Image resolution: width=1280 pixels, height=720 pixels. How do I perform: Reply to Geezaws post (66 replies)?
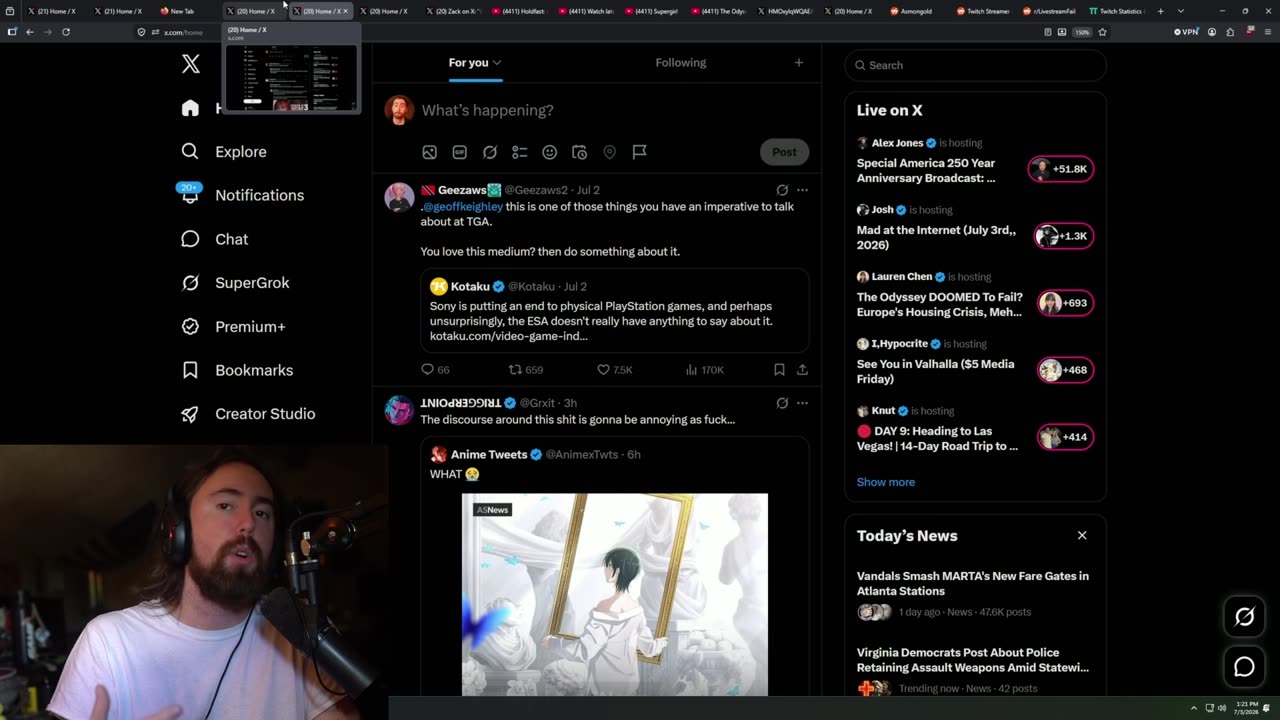coord(435,370)
